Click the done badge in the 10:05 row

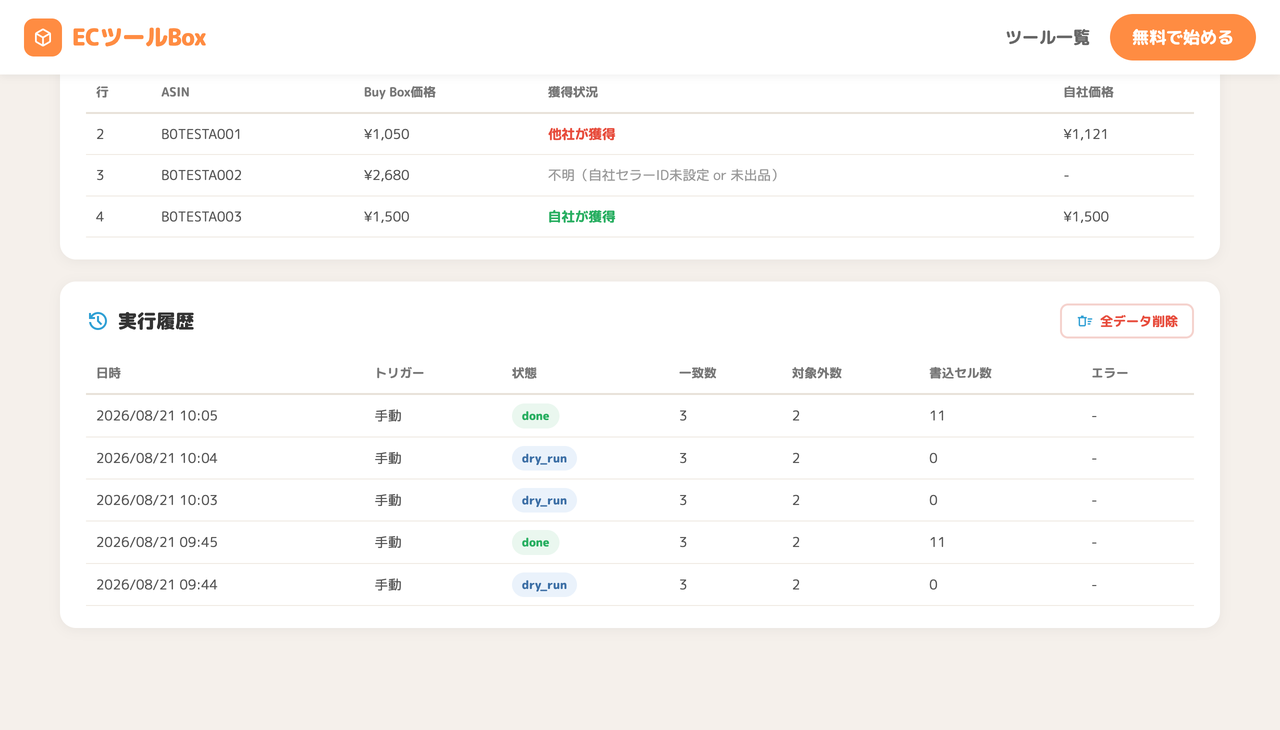(x=535, y=416)
